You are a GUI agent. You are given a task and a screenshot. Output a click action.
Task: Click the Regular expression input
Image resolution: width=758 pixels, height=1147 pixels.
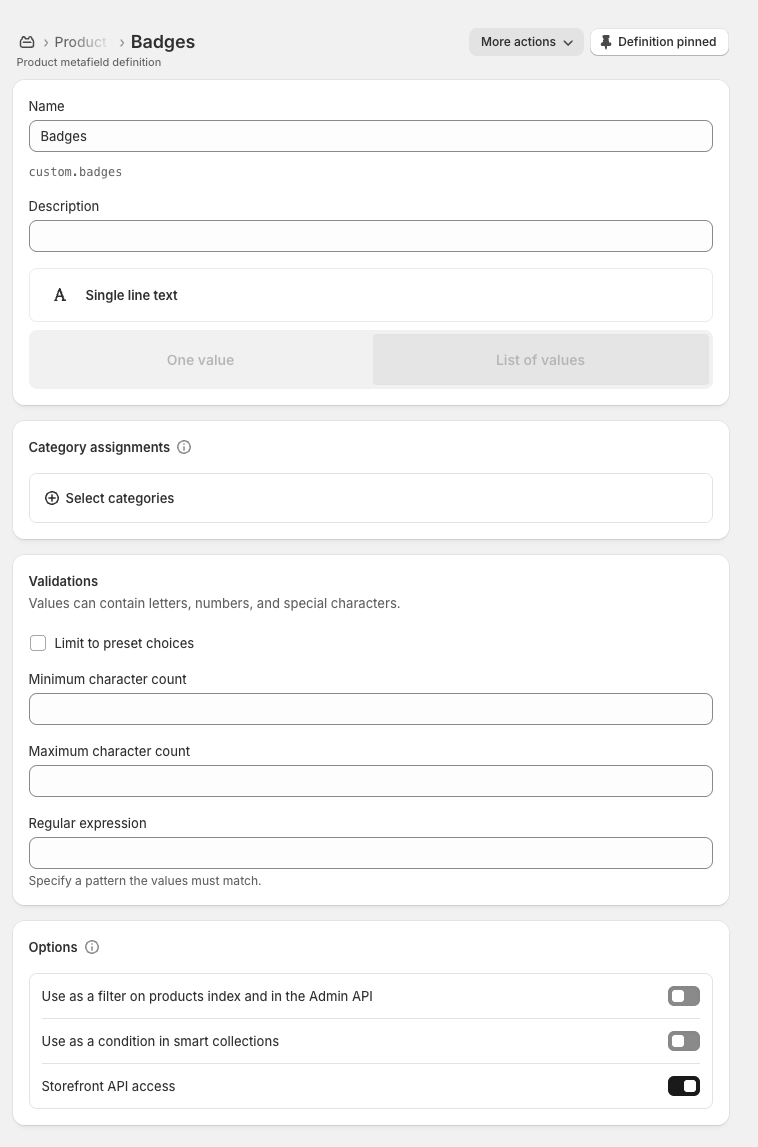[370, 853]
